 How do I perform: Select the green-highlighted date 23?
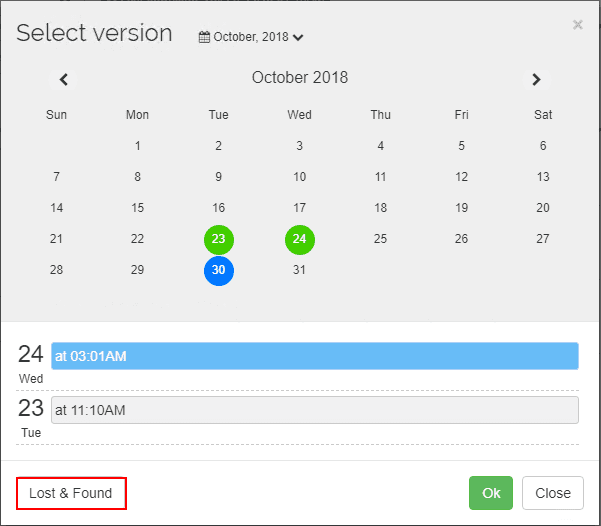click(219, 240)
